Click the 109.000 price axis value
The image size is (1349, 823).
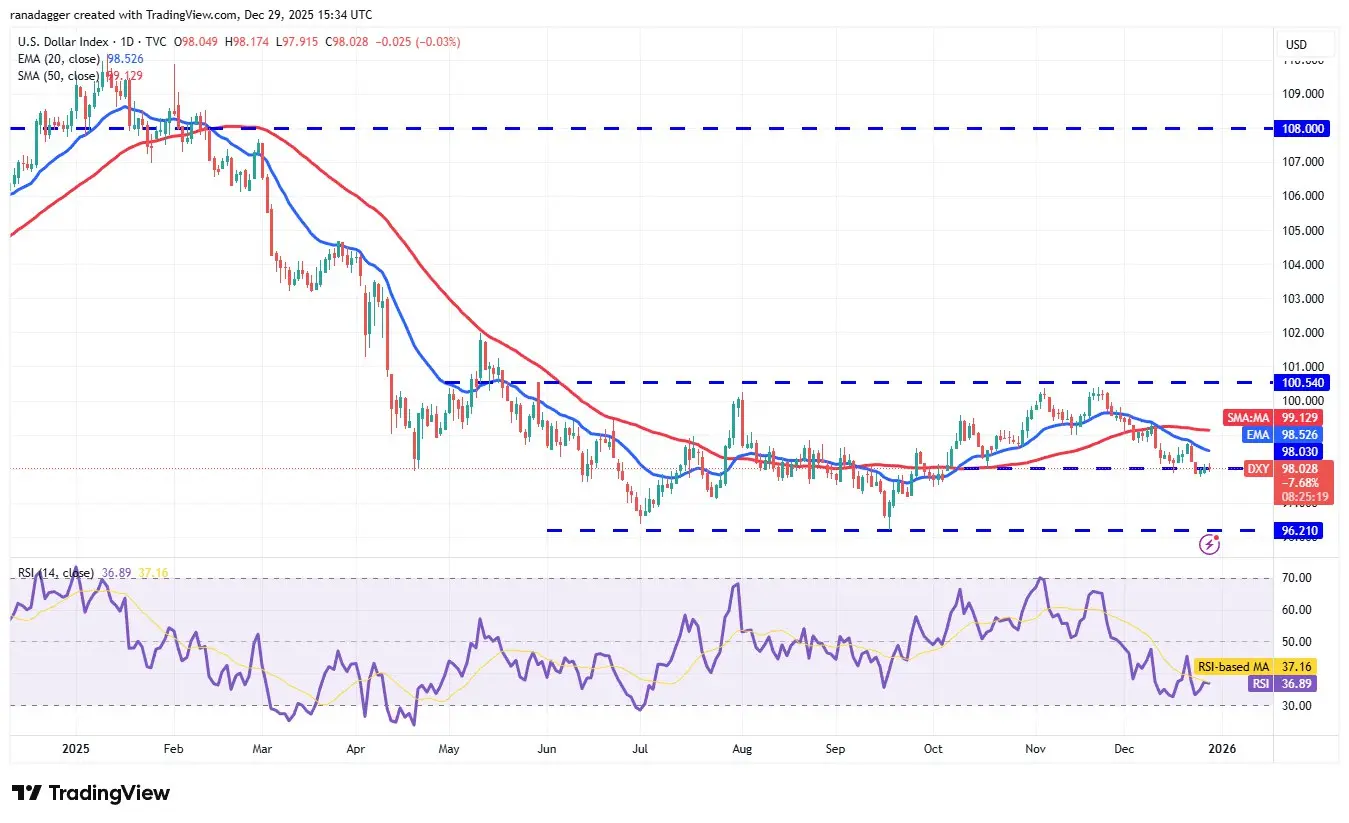pyautogui.click(x=1304, y=93)
